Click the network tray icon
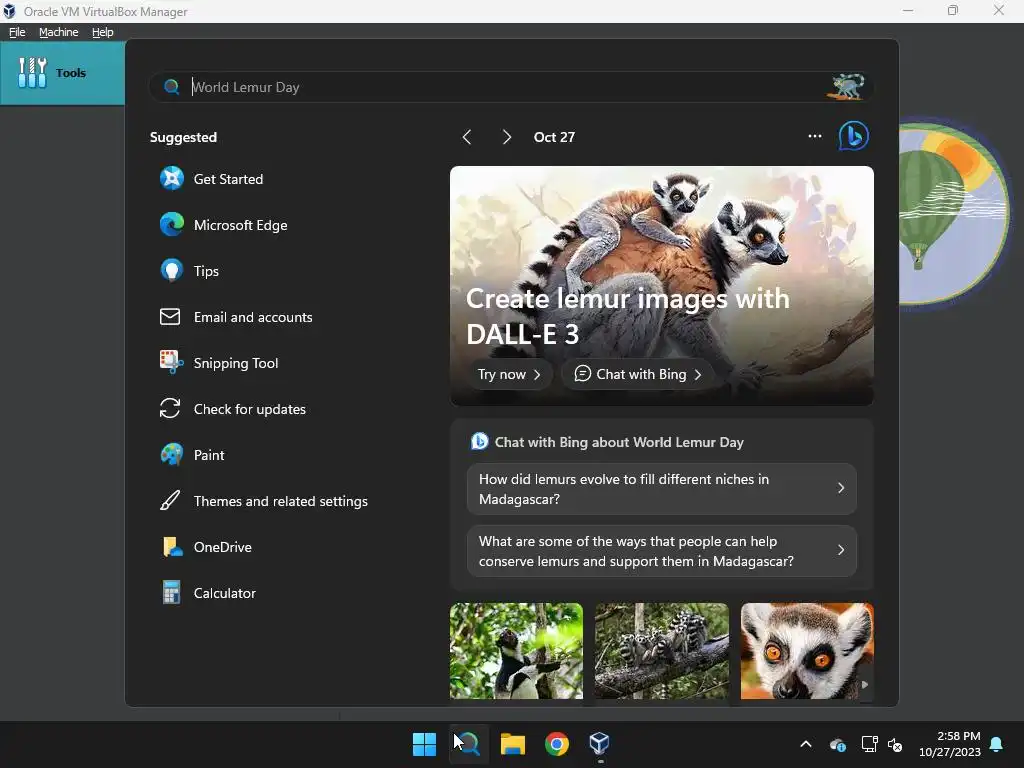This screenshot has height=768, width=1024. click(x=869, y=744)
